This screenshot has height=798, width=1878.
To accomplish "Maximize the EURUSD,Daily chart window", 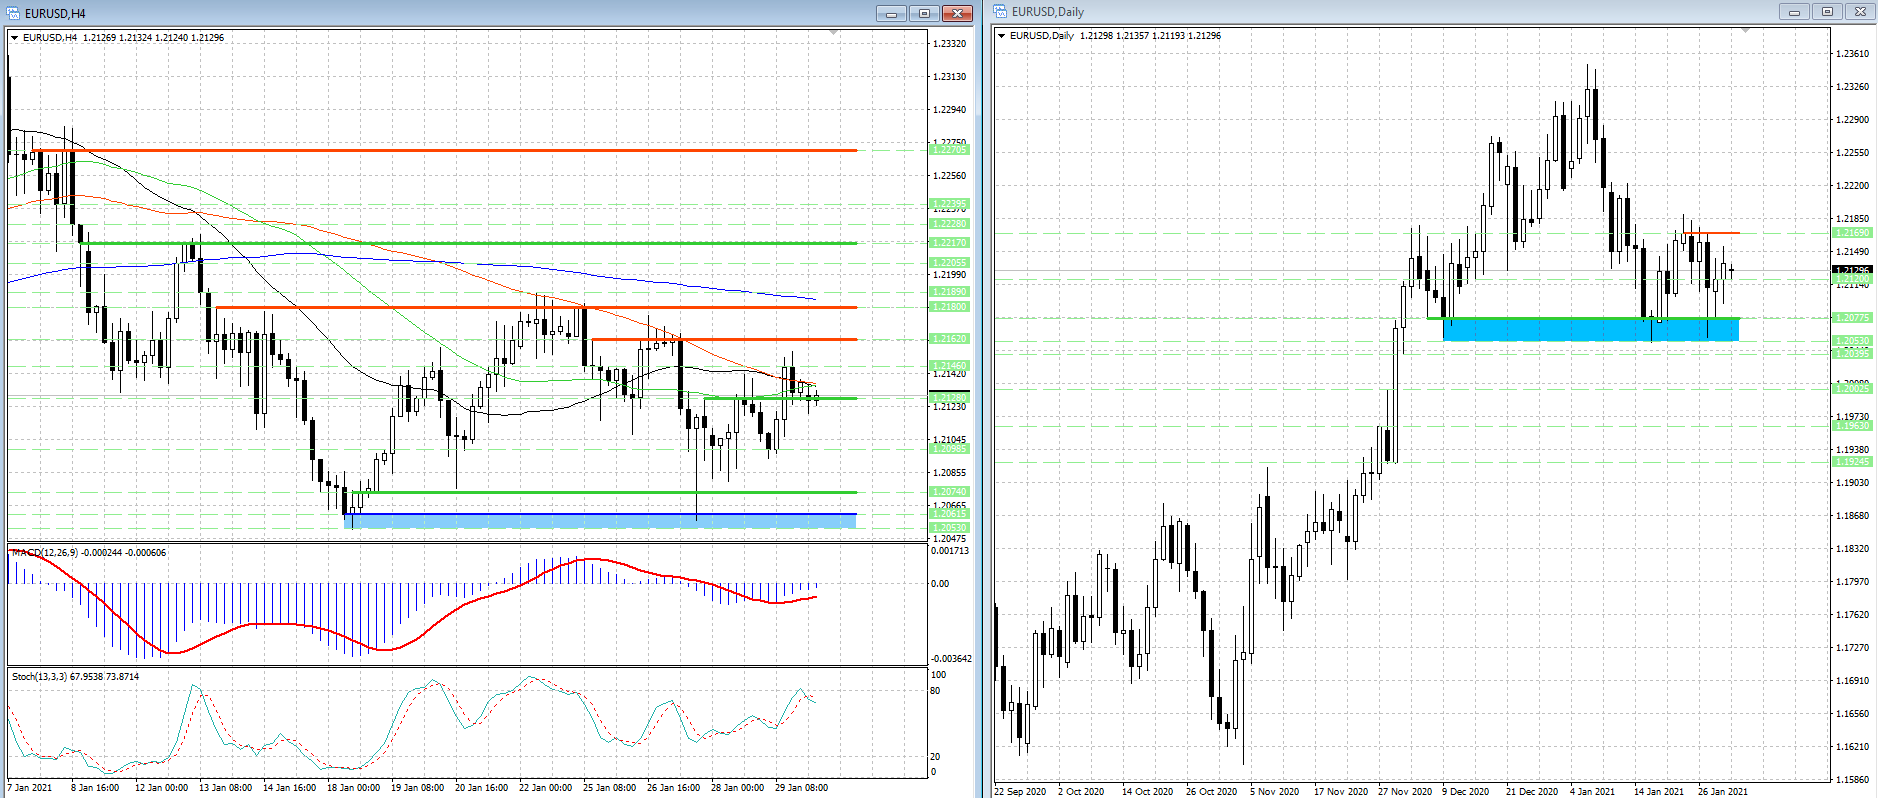I will pyautogui.click(x=1827, y=12).
